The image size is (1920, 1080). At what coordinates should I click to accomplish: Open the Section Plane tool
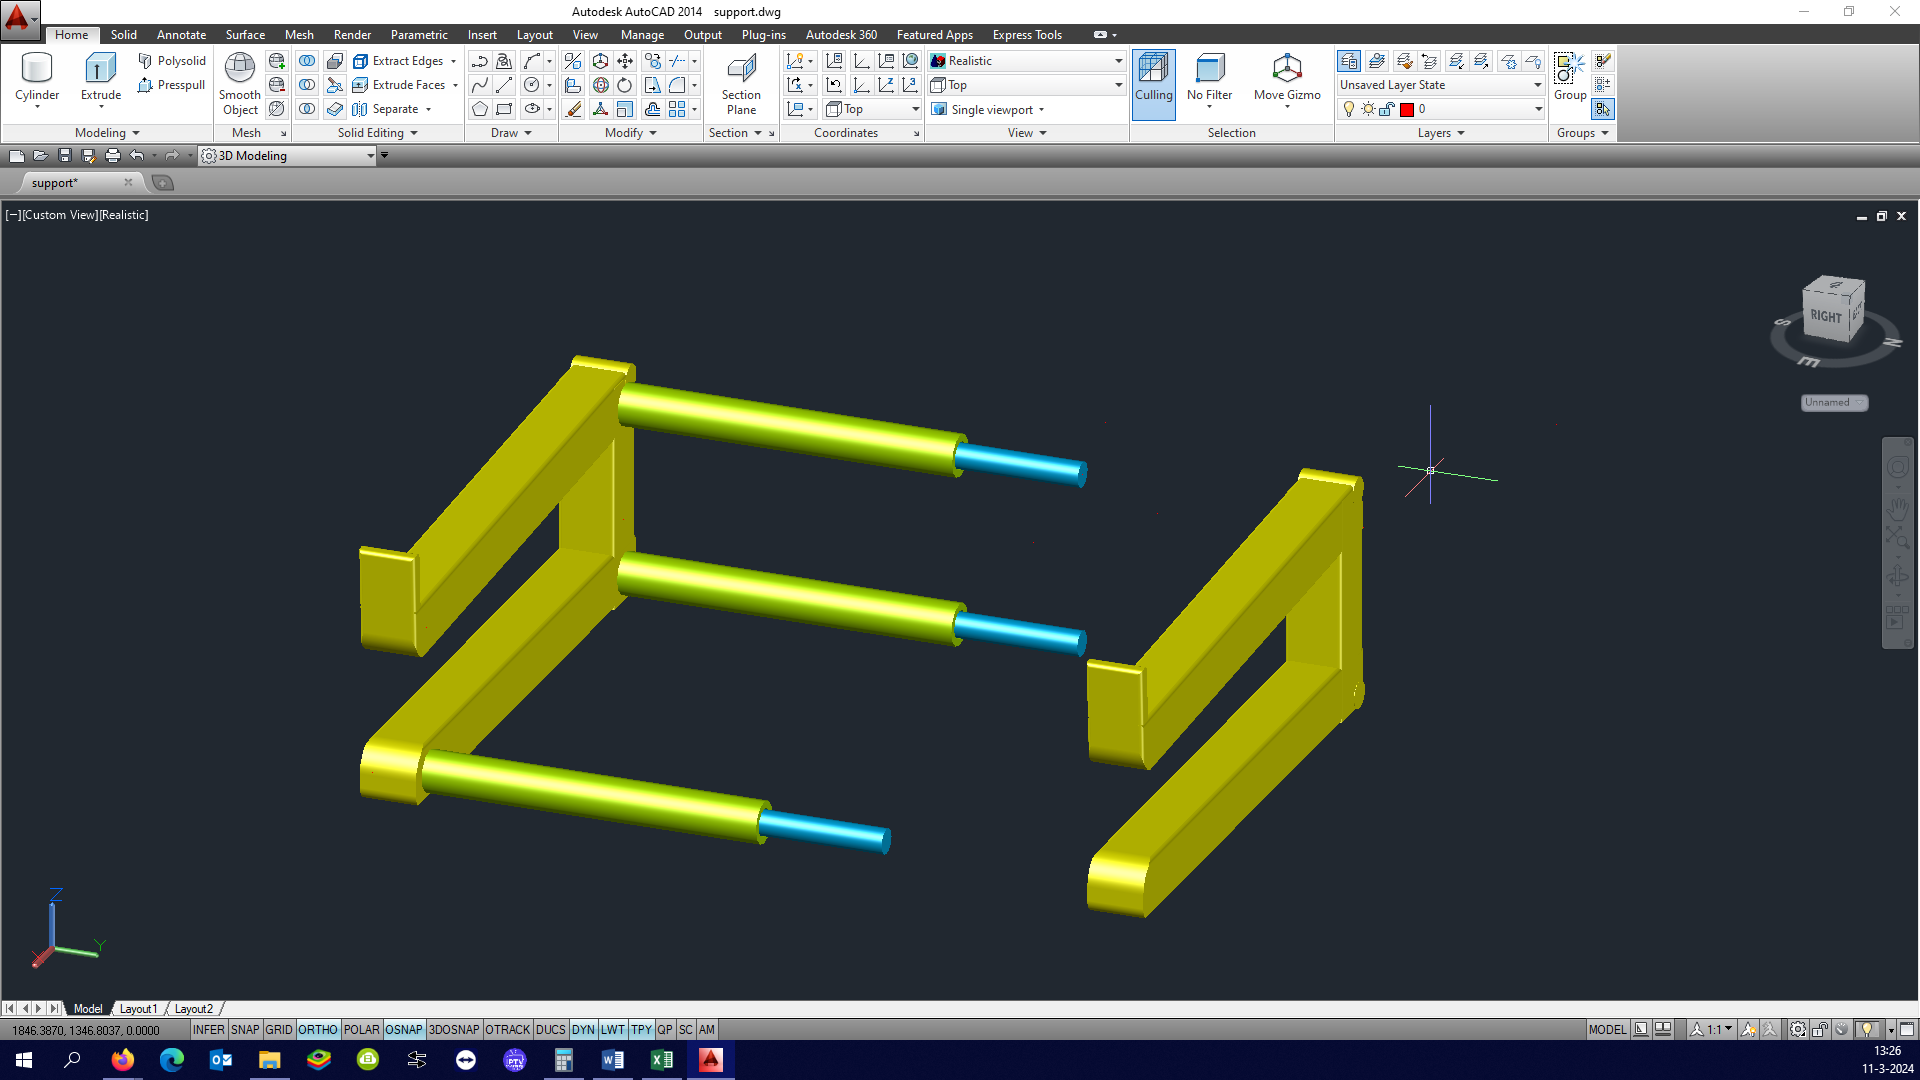coord(741,84)
